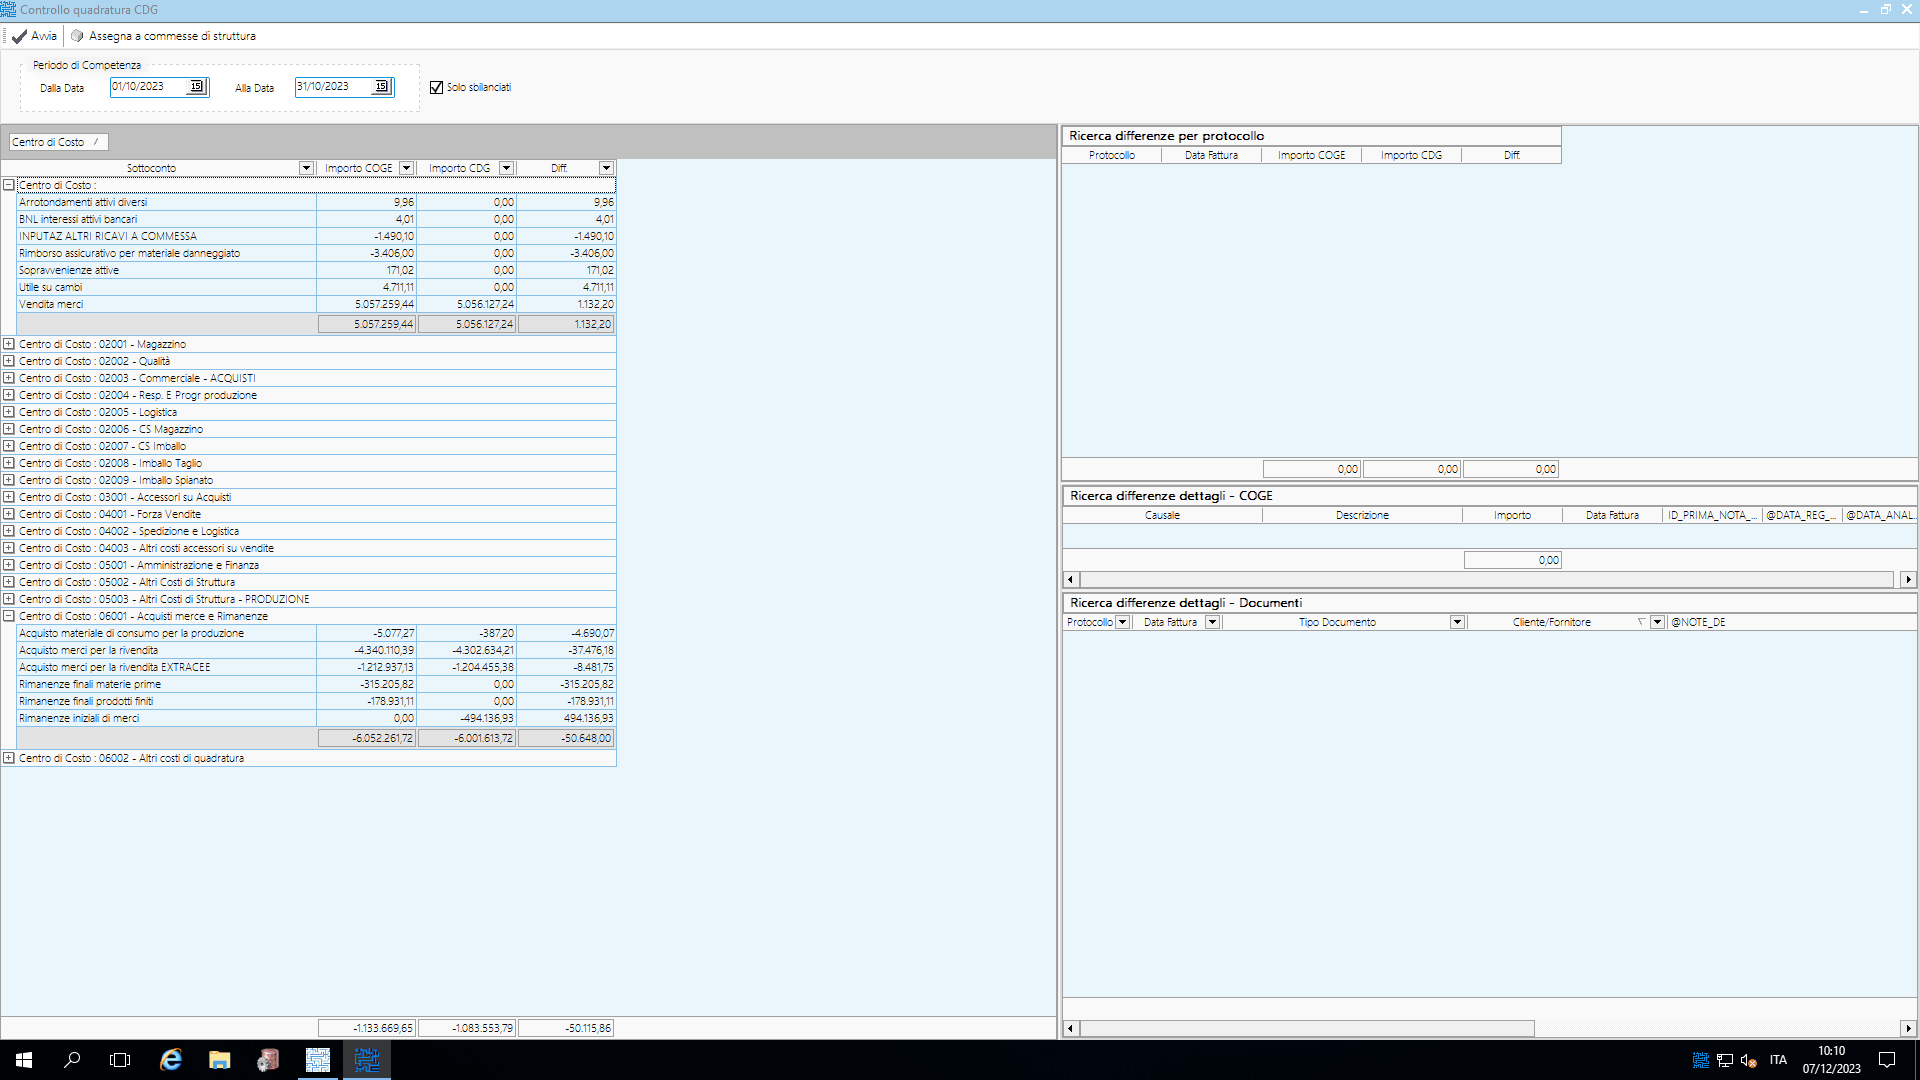Screen dimensions: 1920x1080
Task: Click Assegna a commesse di struttura
Action: coord(163,36)
